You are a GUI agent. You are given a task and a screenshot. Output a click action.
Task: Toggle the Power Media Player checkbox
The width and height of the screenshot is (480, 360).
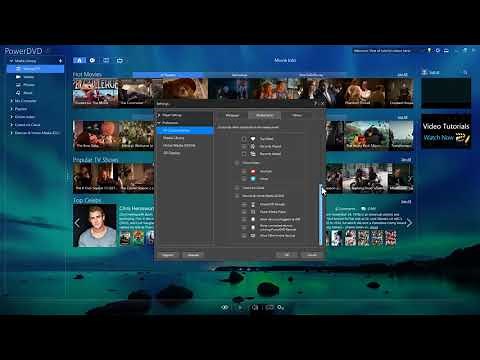coord(244,212)
